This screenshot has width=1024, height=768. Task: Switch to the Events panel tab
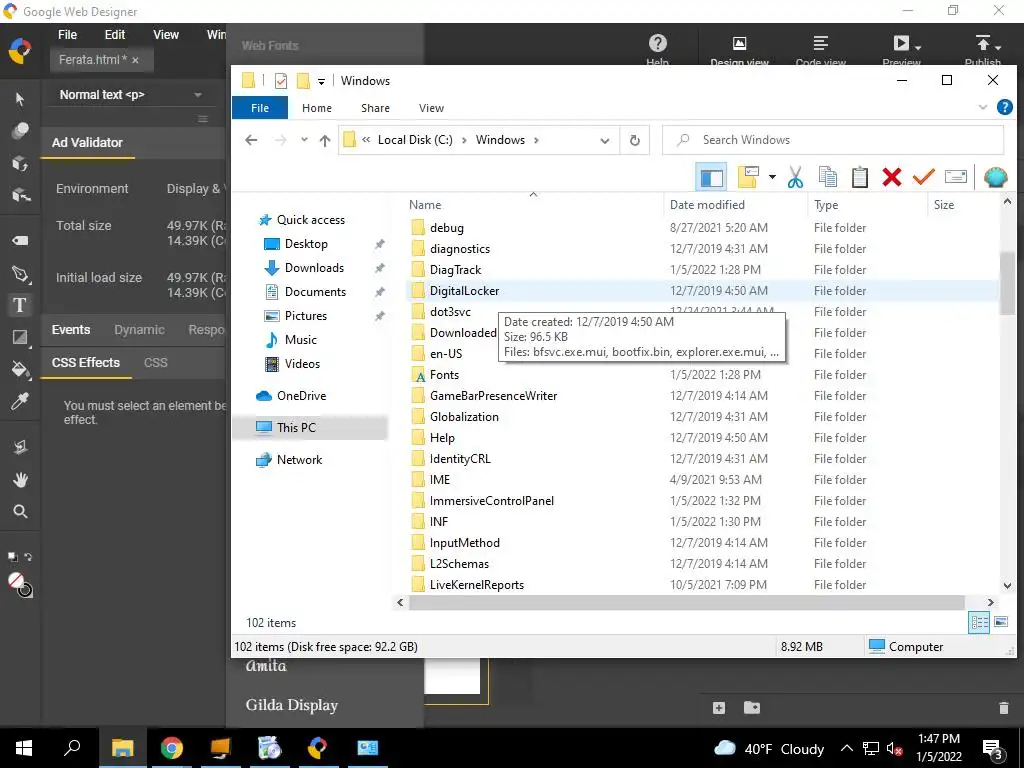pyautogui.click(x=71, y=330)
